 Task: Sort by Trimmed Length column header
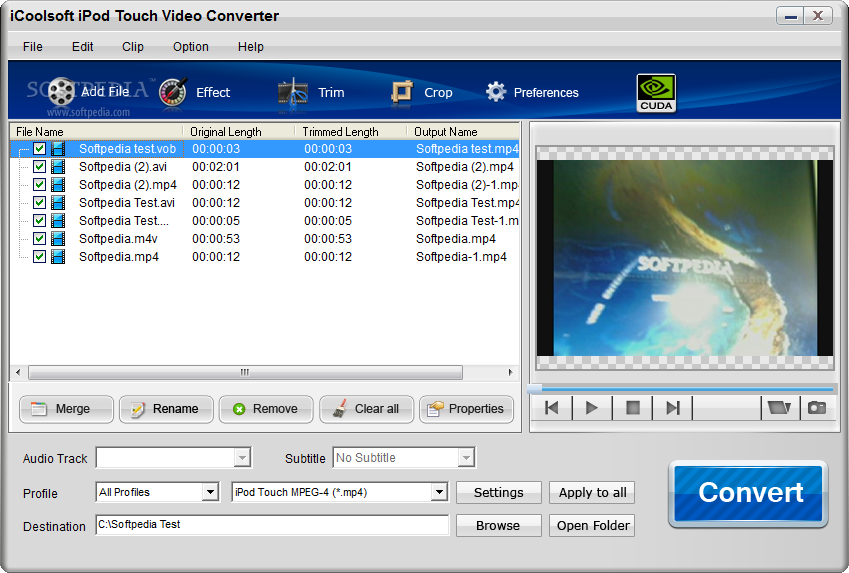coord(351,132)
